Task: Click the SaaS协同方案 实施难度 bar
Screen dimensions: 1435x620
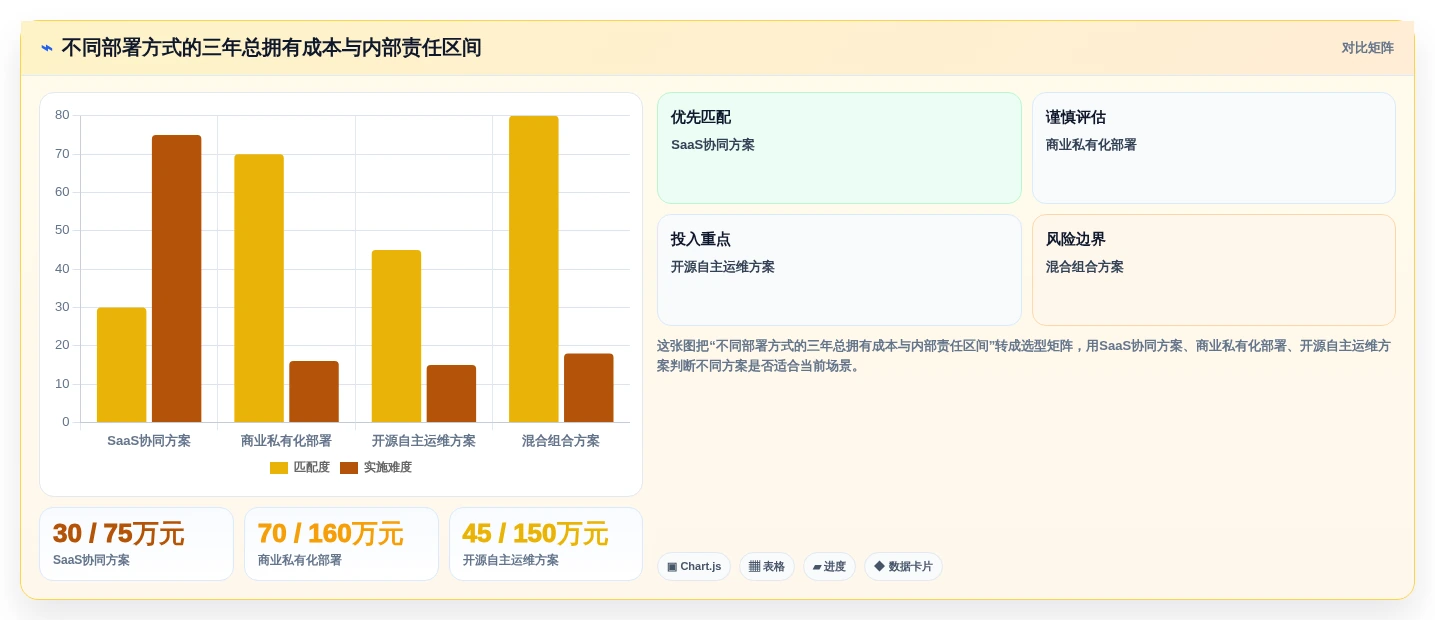Action: (x=177, y=279)
